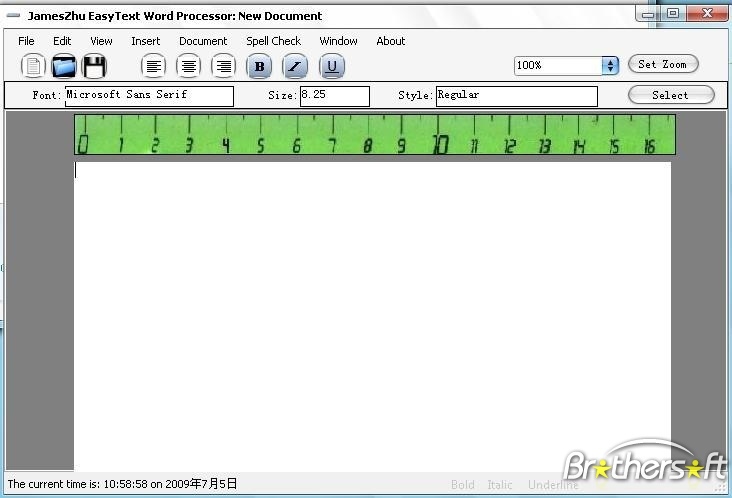Click the Italic indicator in status bar

[500, 485]
